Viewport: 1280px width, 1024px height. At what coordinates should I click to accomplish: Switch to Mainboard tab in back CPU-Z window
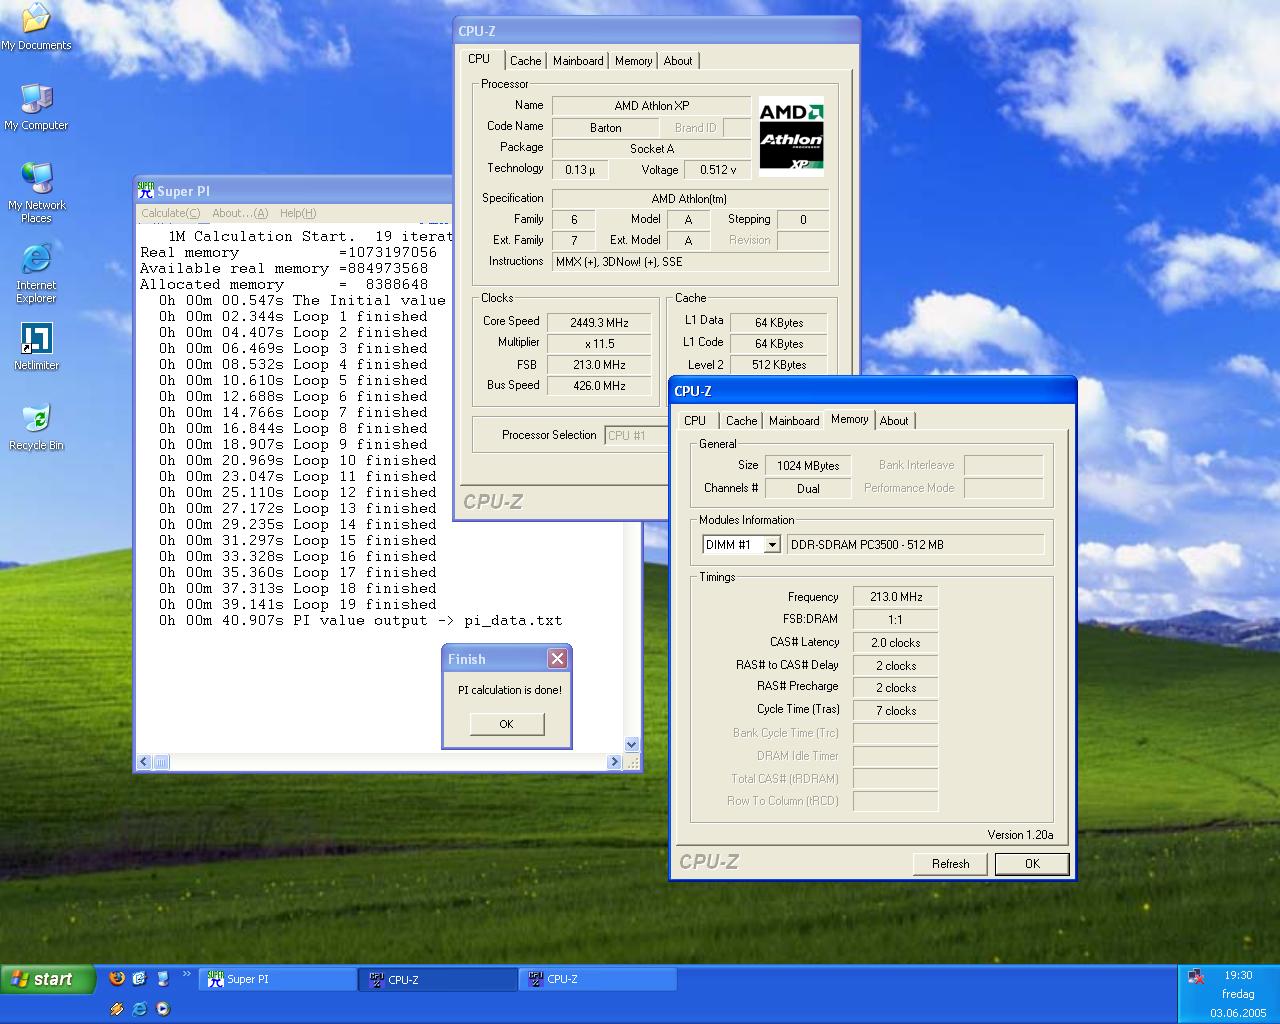click(578, 61)
